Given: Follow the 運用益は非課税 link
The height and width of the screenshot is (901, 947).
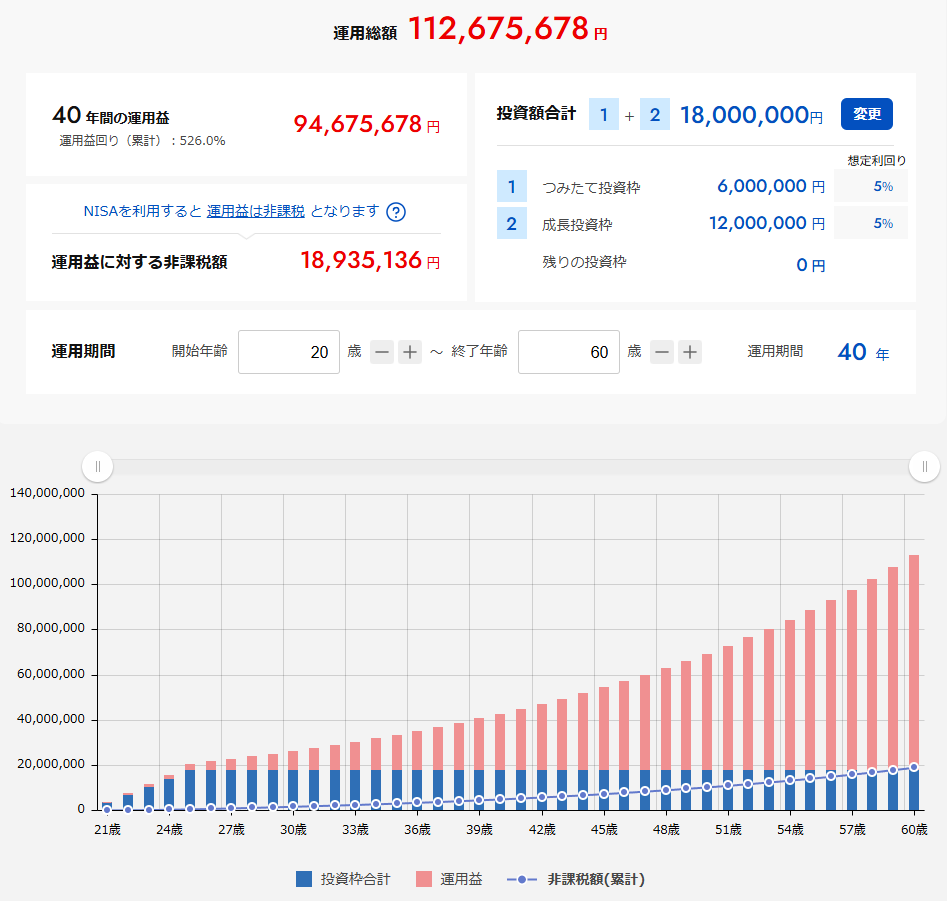Looking at the screenshot, I should point(255,211).
